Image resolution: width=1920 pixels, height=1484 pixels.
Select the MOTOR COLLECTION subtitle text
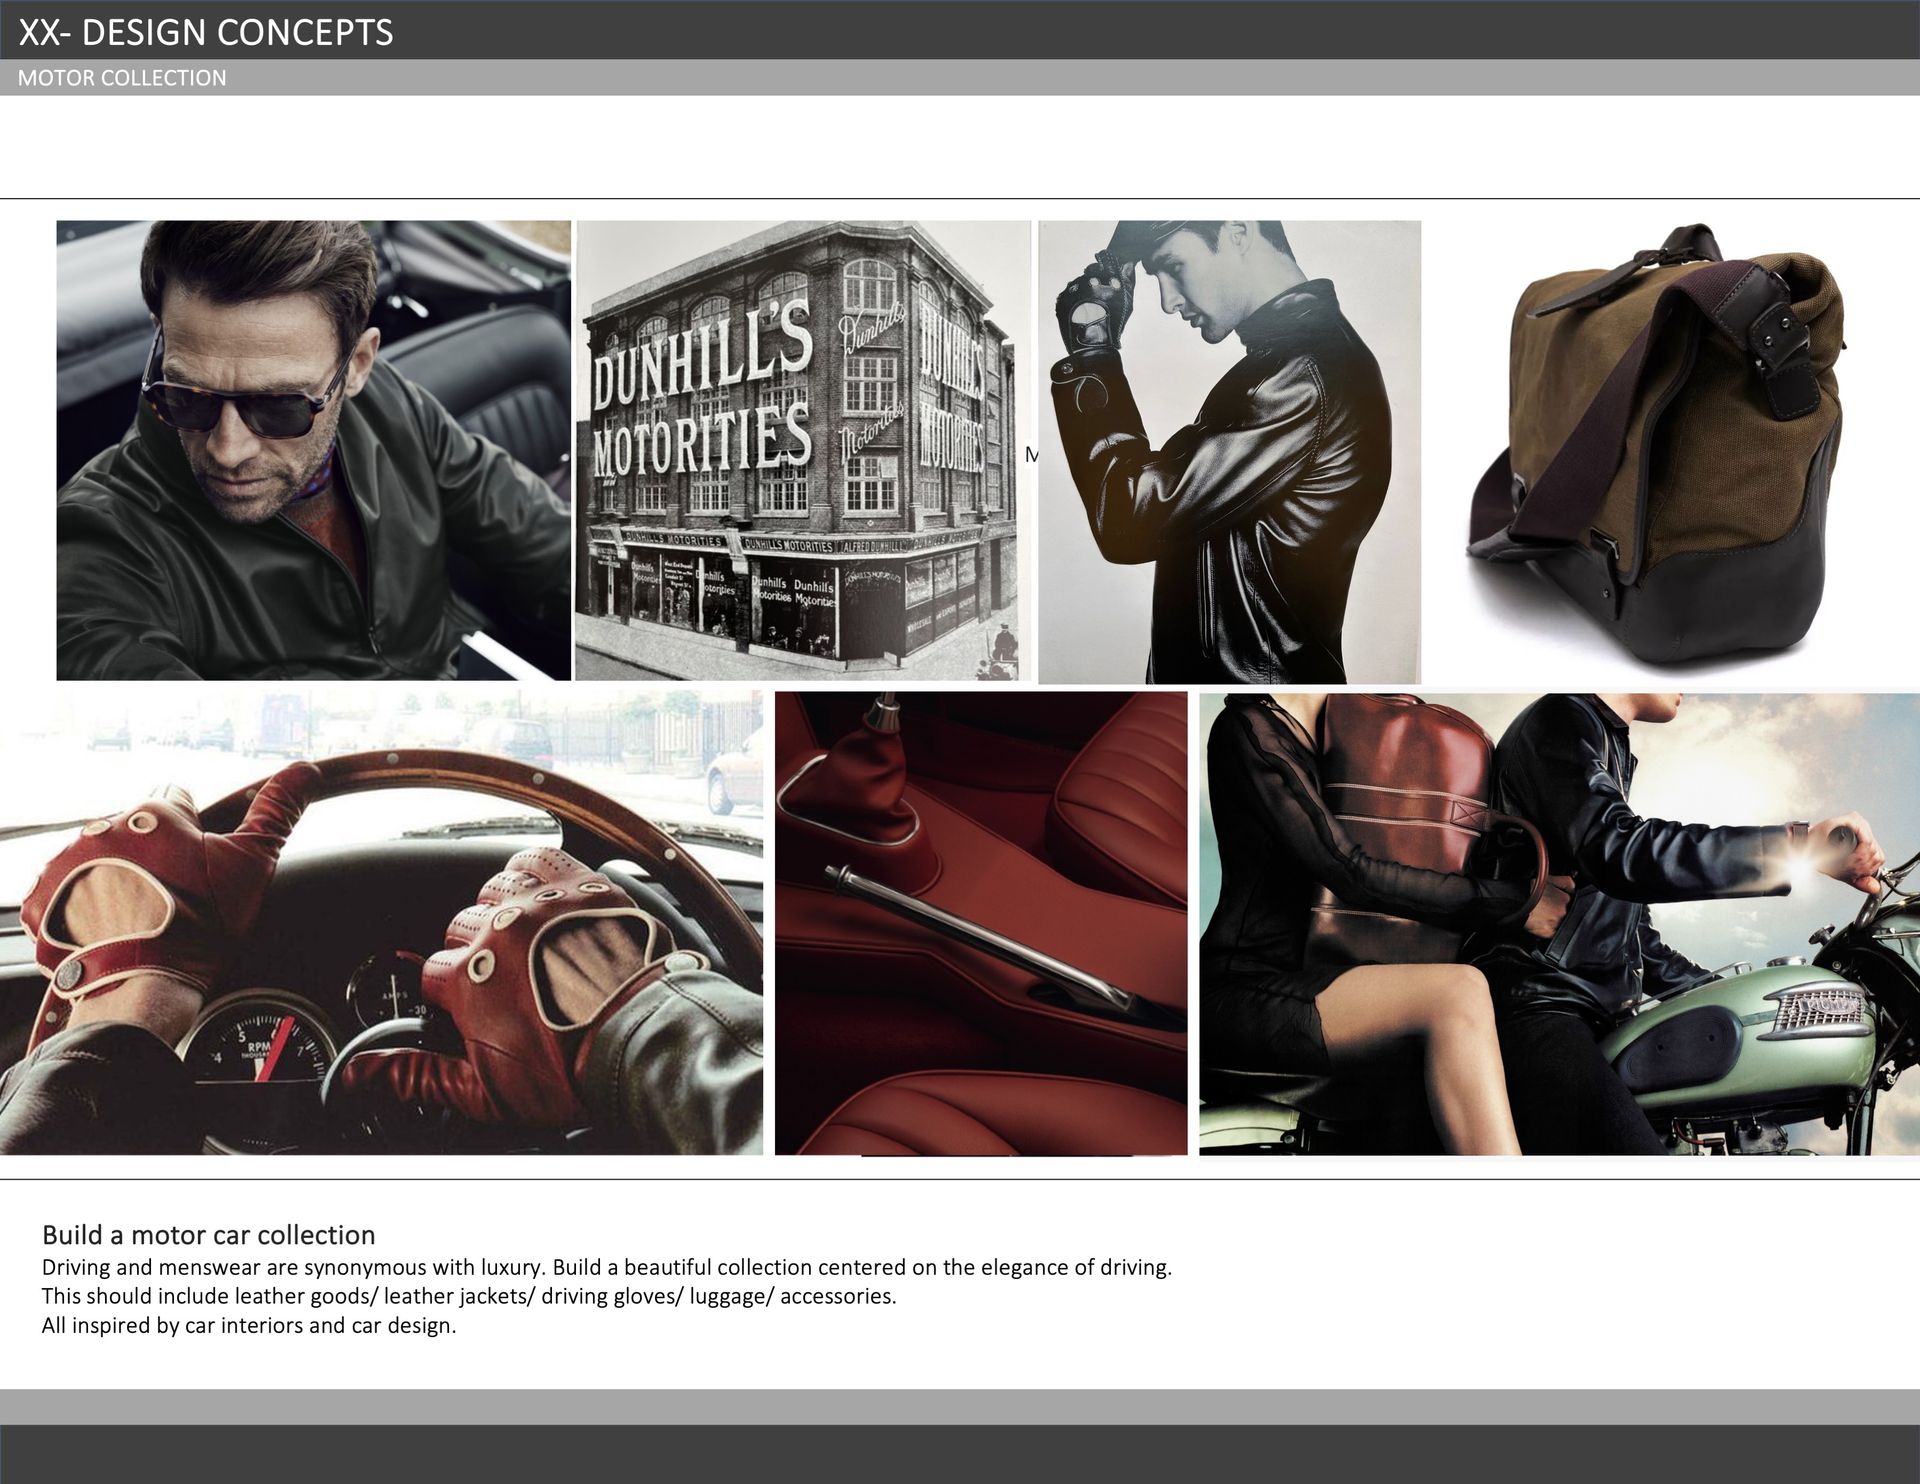122,78
